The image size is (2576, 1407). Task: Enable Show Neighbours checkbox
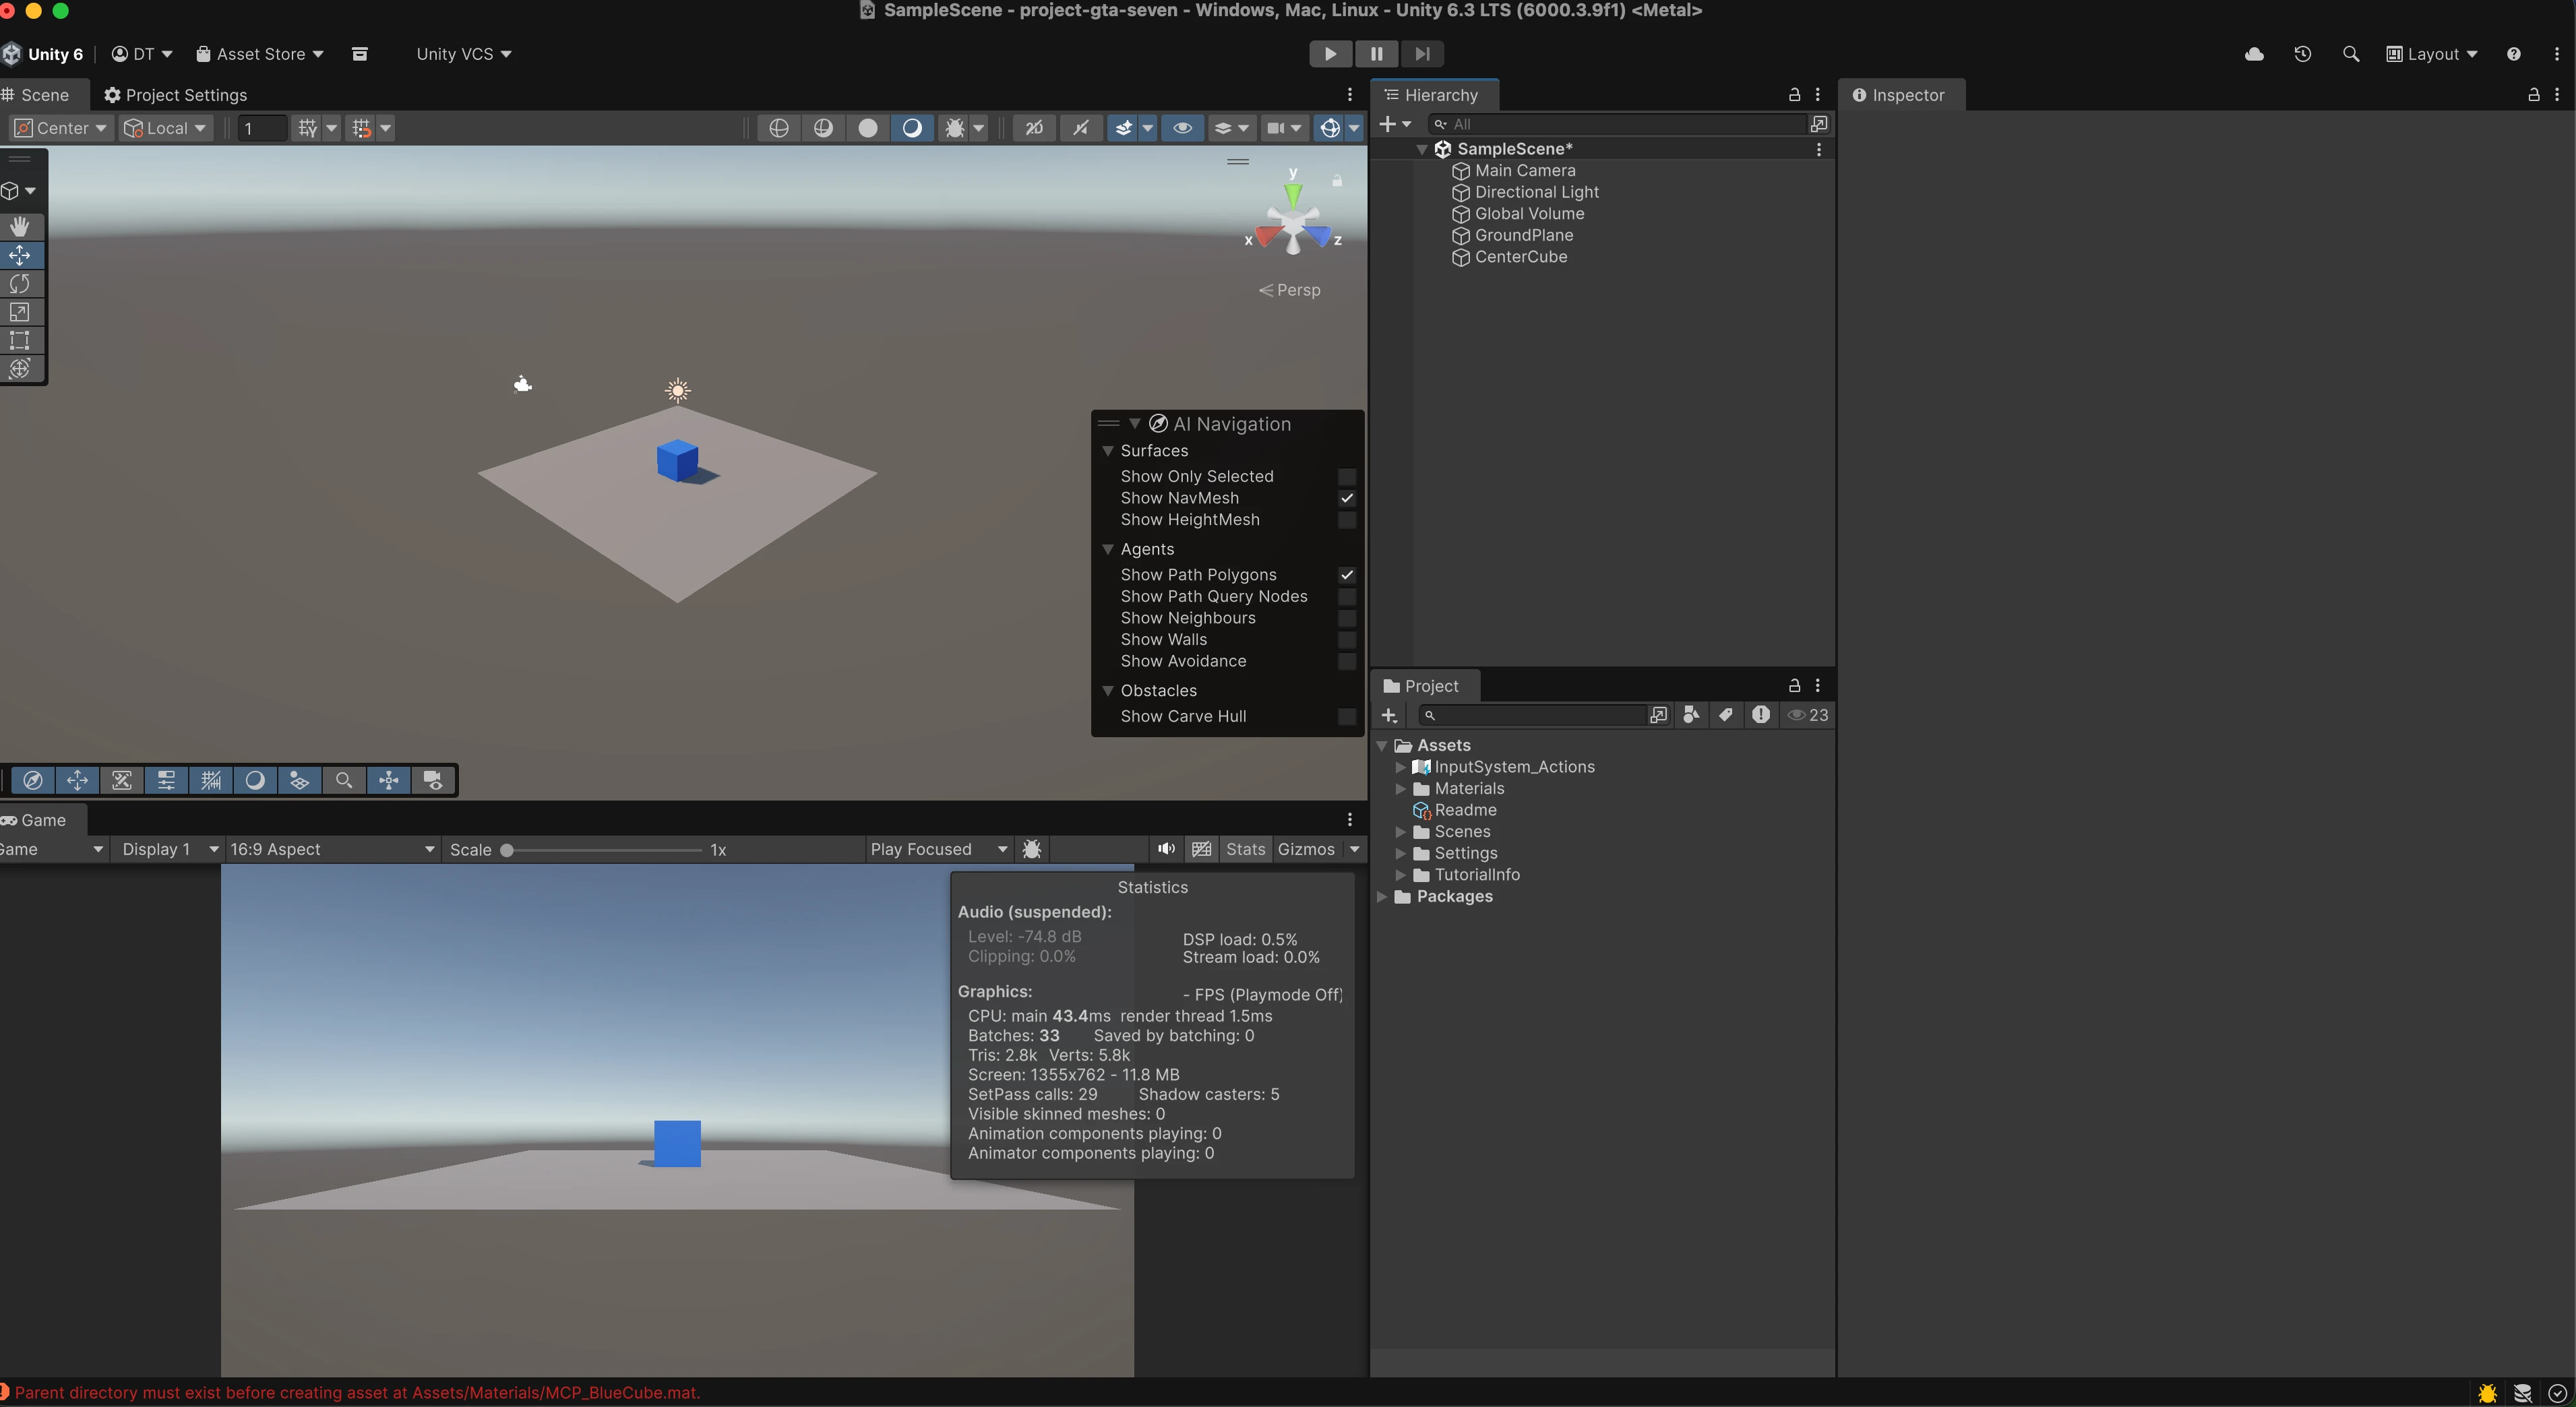(1347, 618)
